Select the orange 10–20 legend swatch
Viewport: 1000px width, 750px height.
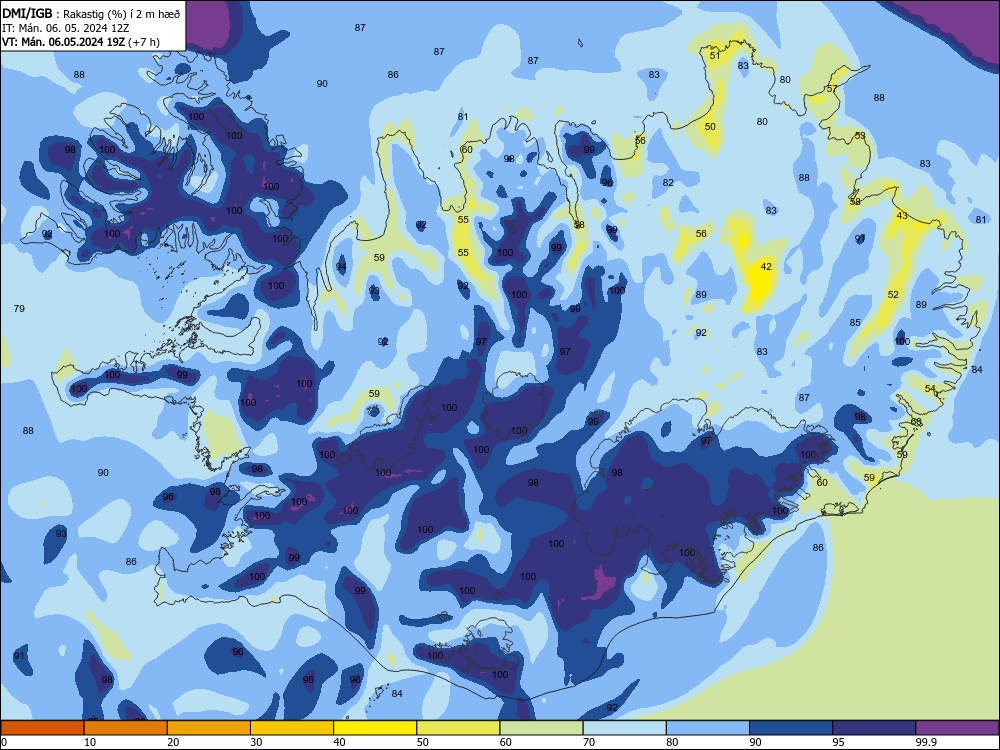(126, 728)
